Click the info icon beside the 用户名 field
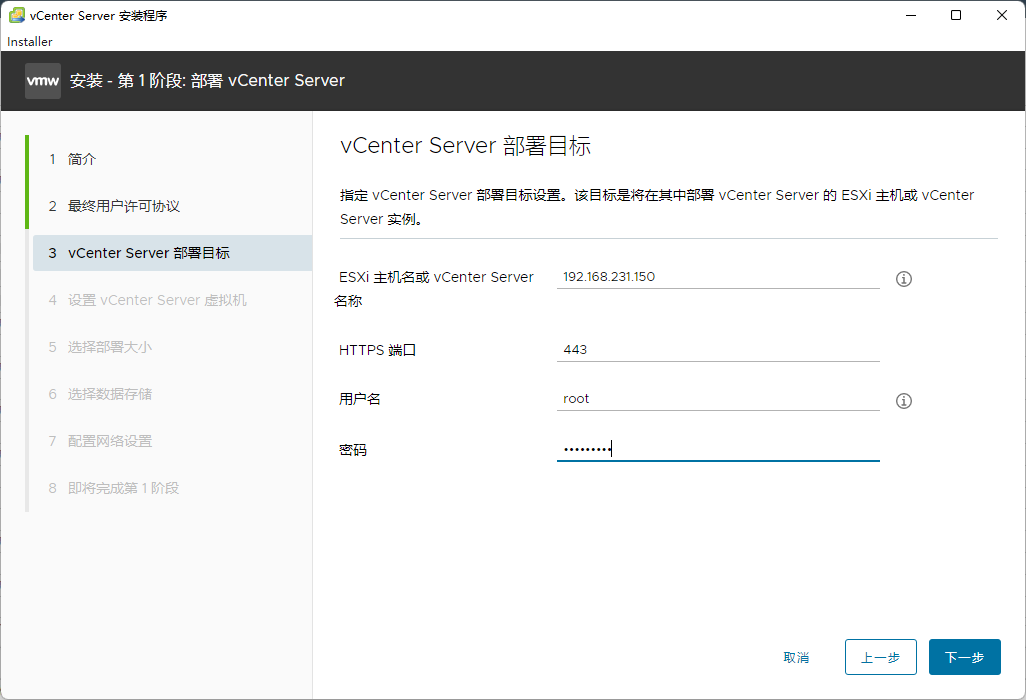 point(904,400)
